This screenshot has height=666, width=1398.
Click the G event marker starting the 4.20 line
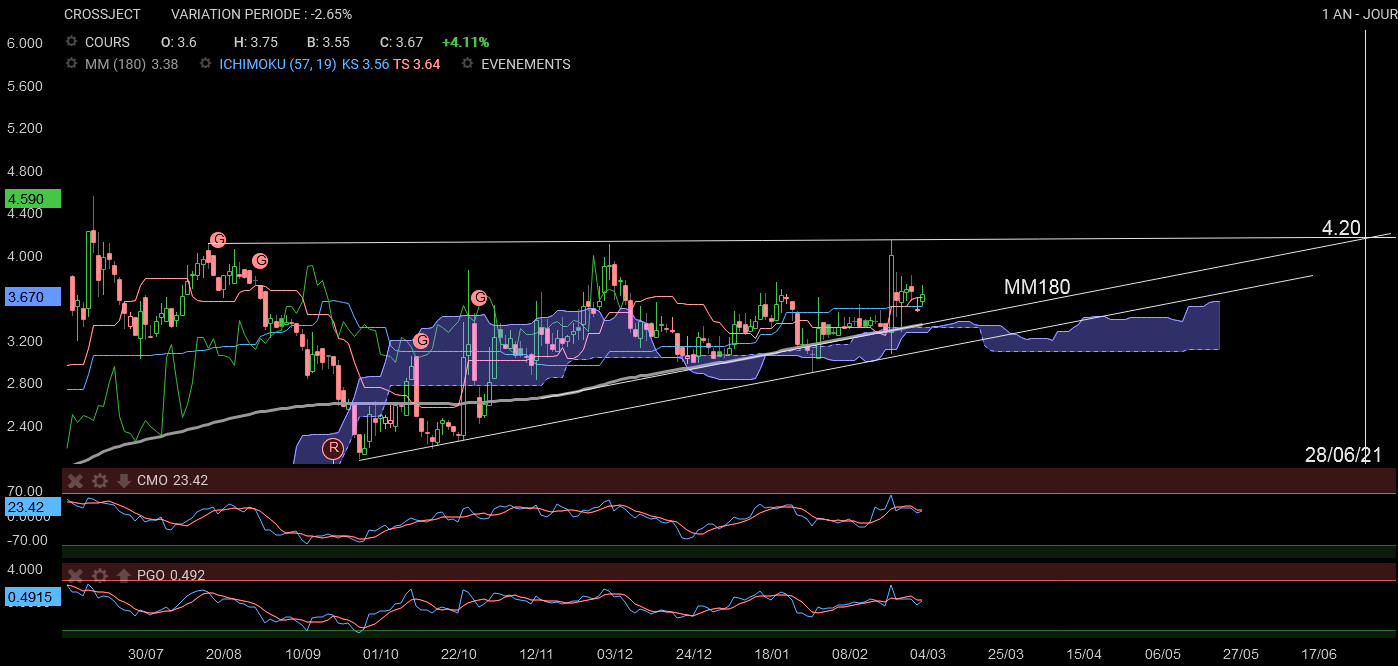click(218, 240)
